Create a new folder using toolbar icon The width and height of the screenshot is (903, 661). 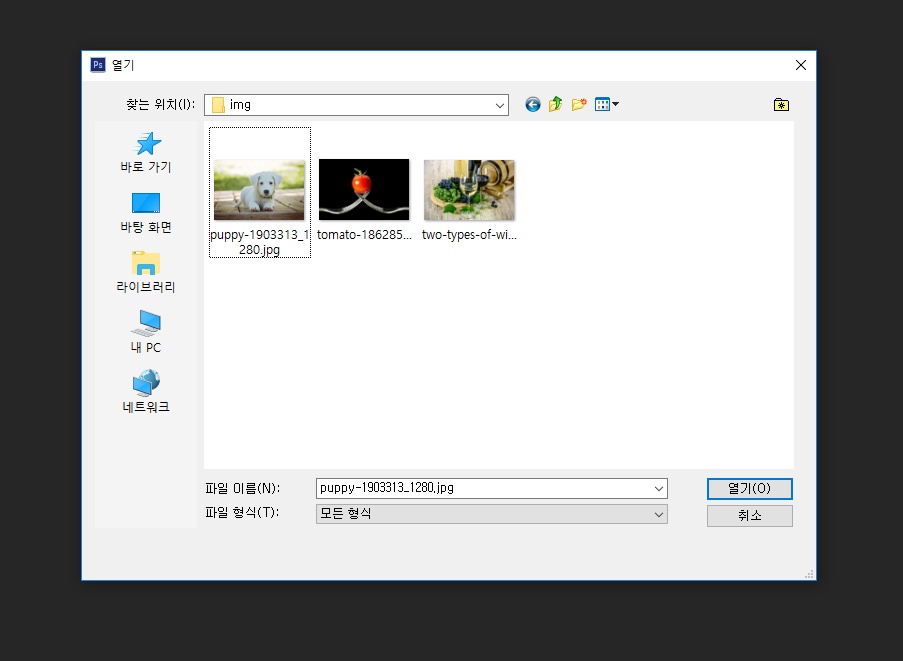click(x=578, y=104)
